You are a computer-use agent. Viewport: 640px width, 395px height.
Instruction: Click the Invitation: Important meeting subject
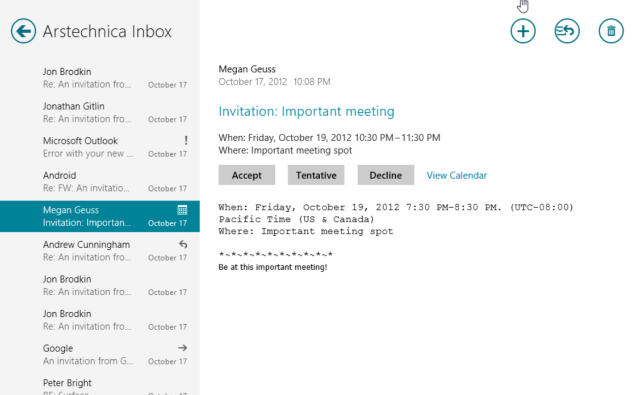pos(307,111)
